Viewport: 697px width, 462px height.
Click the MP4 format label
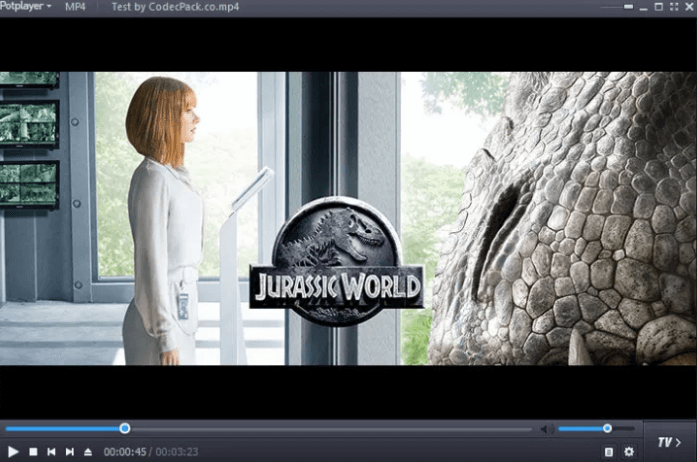[75, 7]
